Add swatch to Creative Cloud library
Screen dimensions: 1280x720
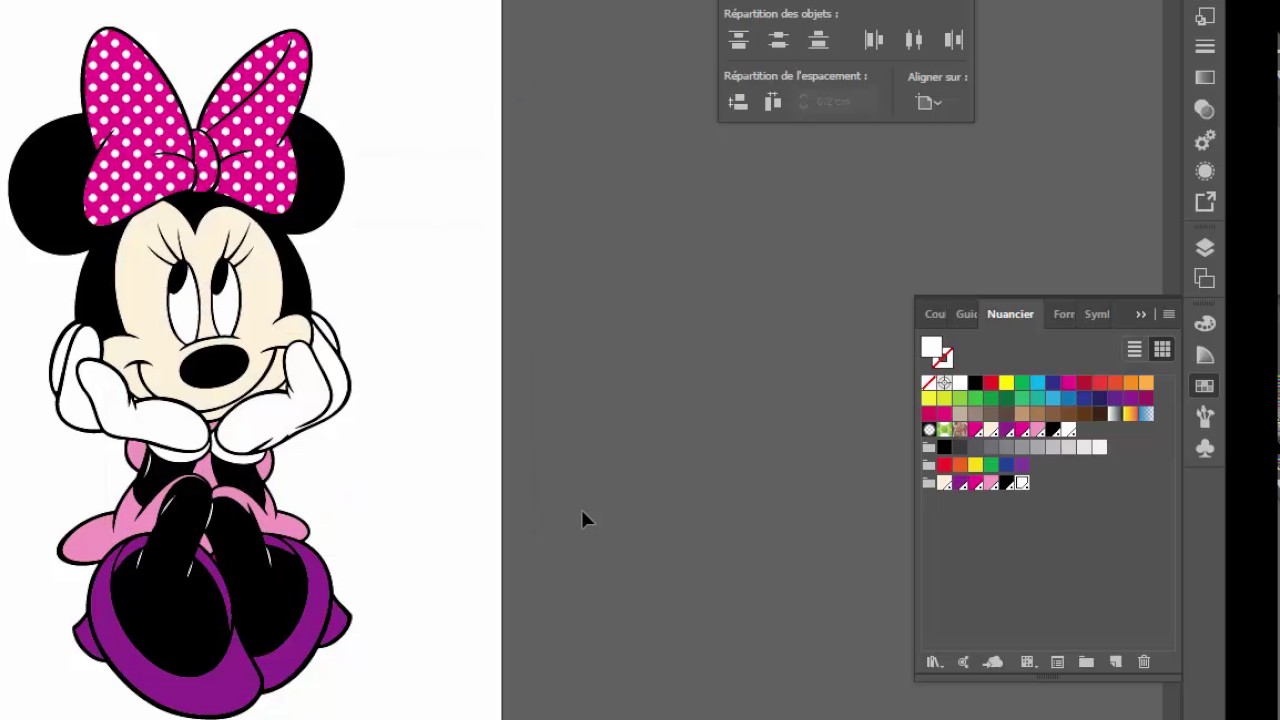click(993, 662)
